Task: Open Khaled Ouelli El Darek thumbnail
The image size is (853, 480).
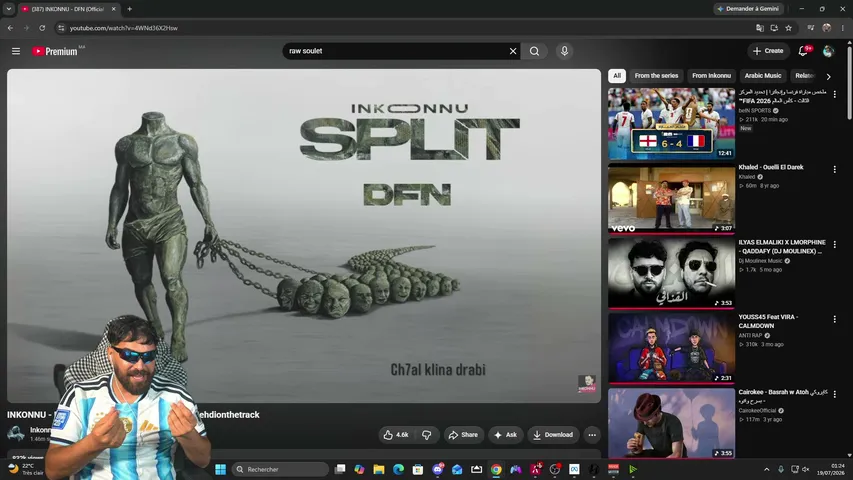Action: coord(671,199)
